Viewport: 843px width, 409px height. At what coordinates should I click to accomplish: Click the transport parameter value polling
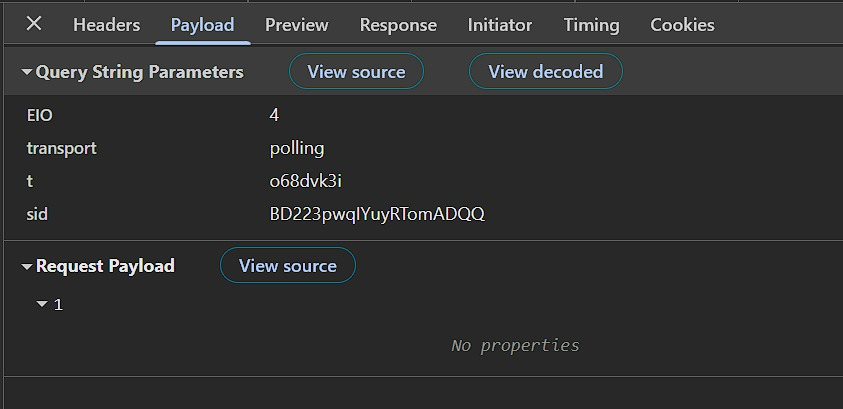(x=297, y=148)
